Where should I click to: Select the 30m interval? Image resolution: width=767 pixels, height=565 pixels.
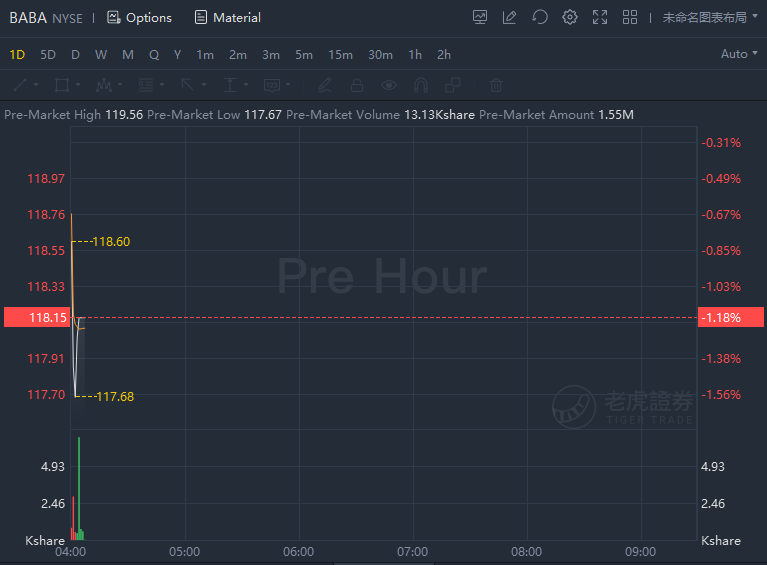pos(381,54)
